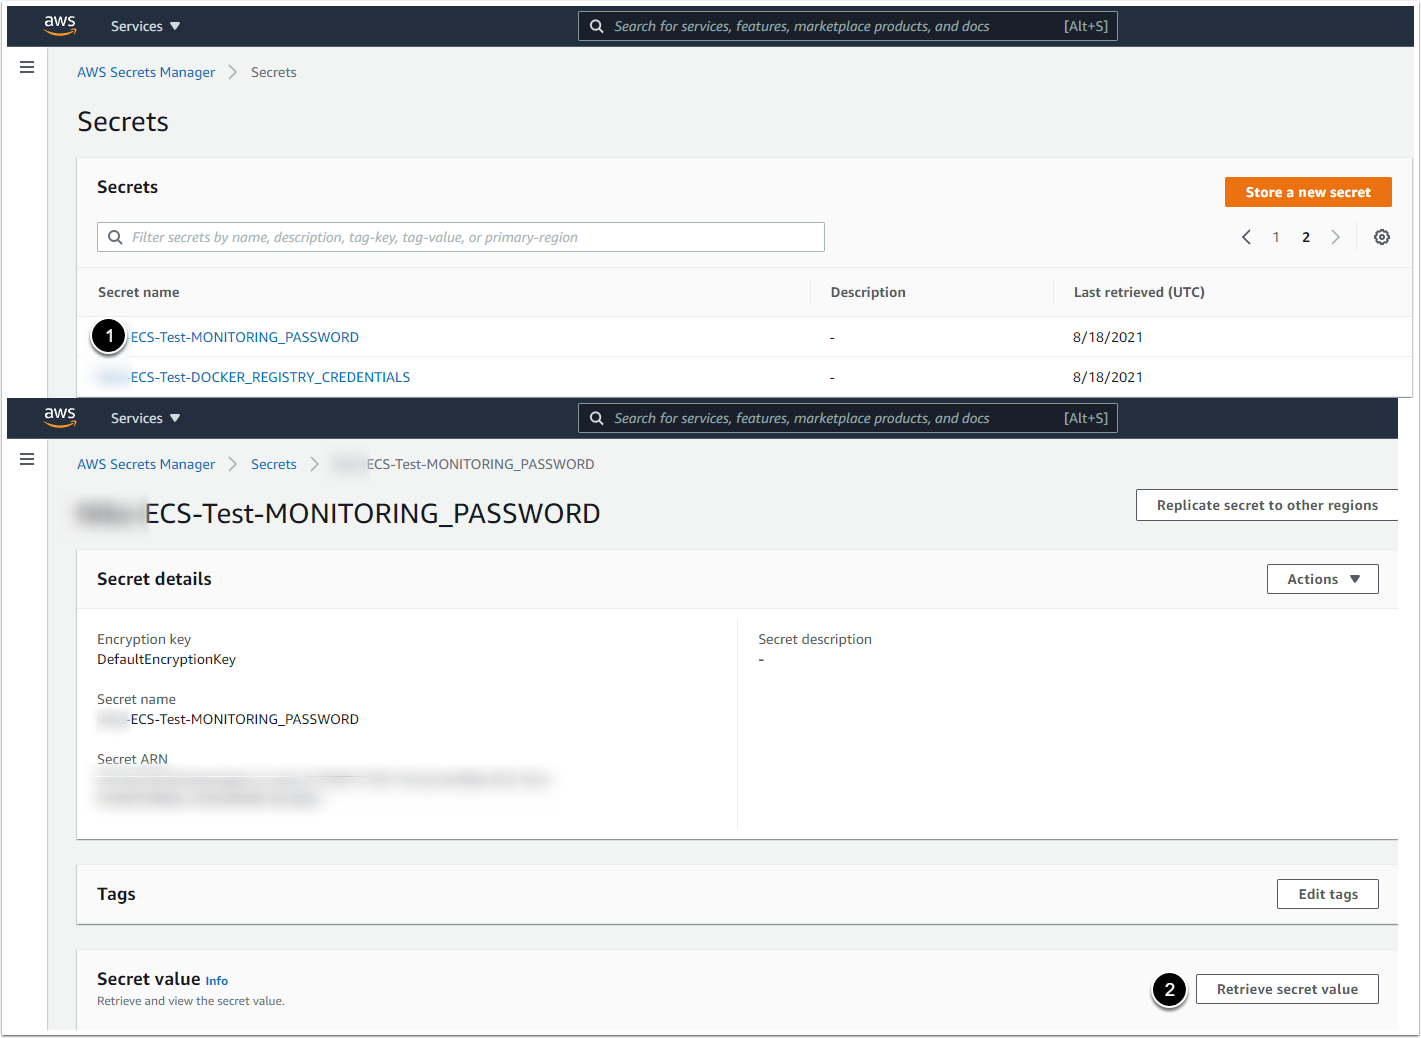Click Retrieve secret value
Screen dimensions: 1421x1038
[x=1287, y=989]
